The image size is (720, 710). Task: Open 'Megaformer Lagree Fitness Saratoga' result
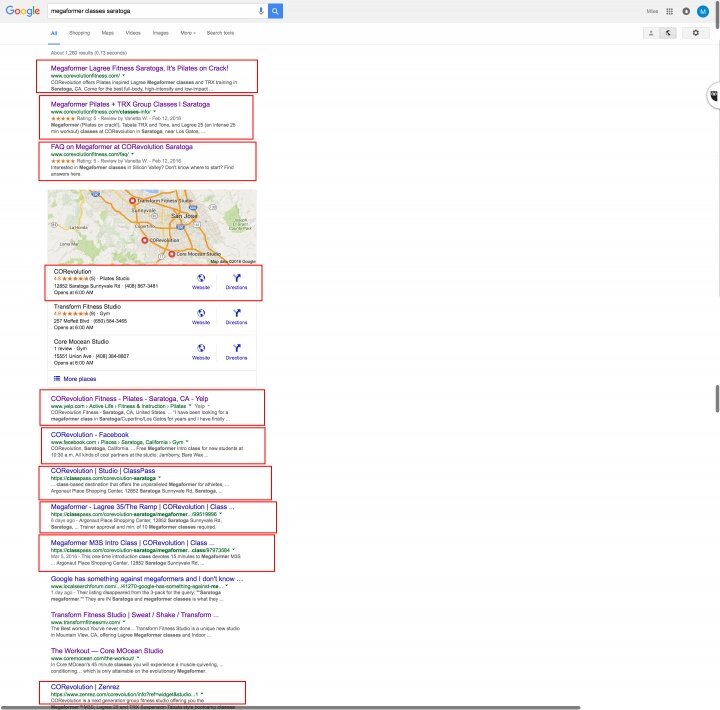139,68
